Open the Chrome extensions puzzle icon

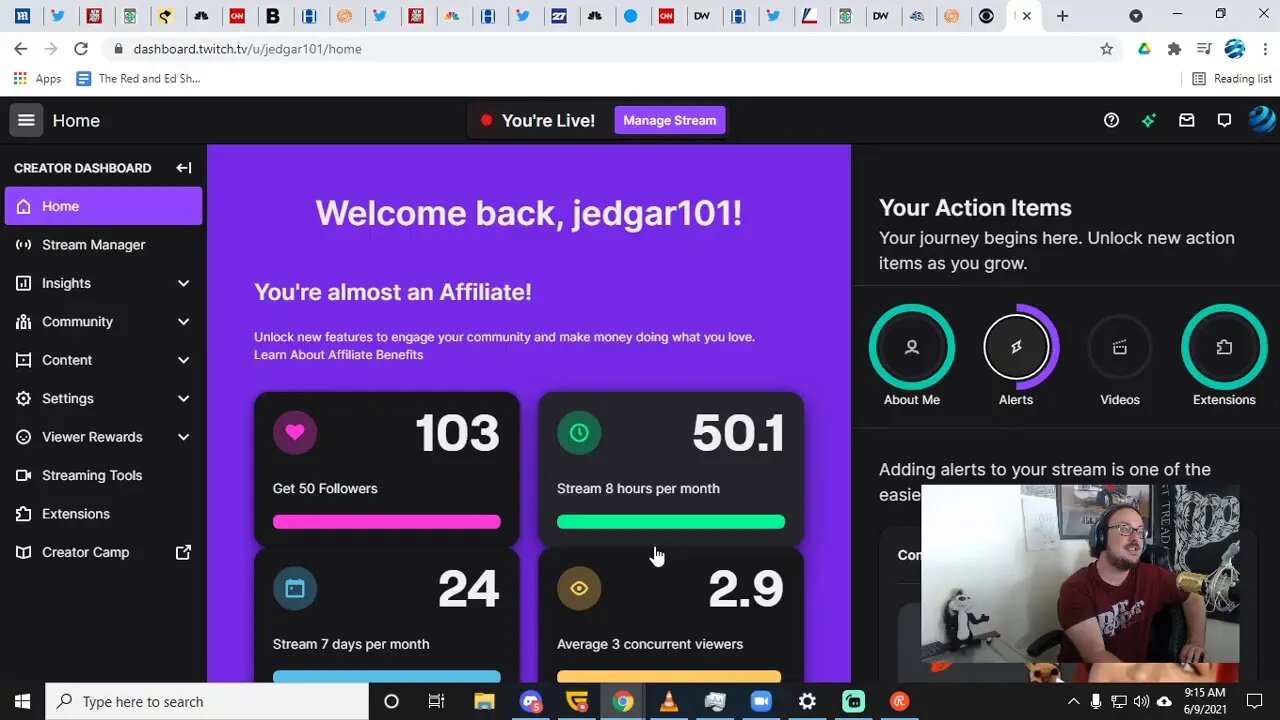[1174, 49]
